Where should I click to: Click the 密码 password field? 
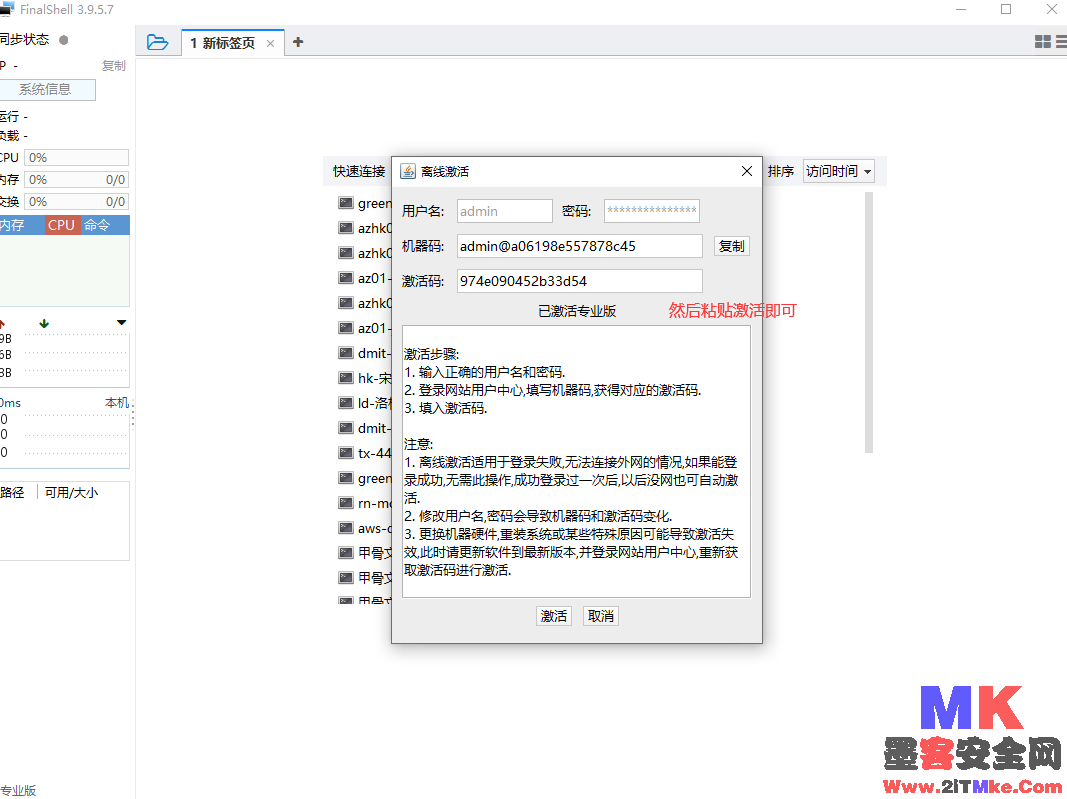[651, 211]
